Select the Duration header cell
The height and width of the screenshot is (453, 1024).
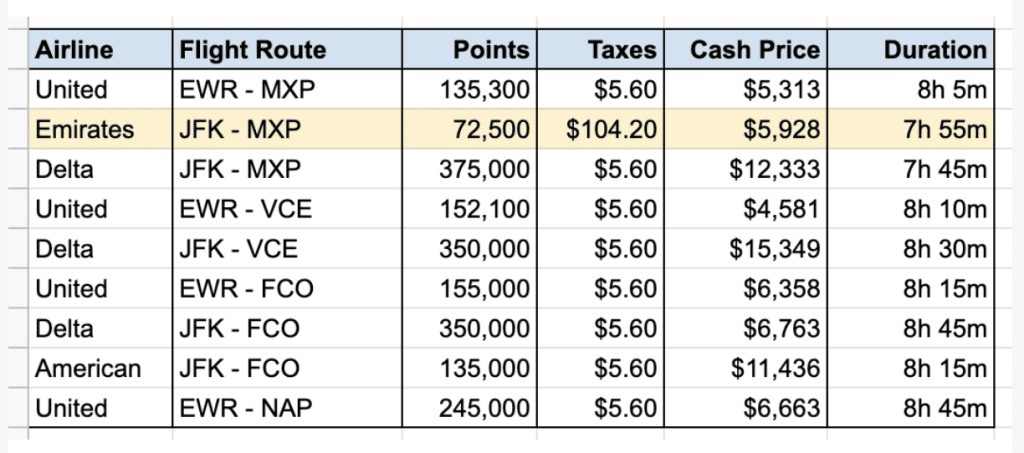[x=910, y=50]
